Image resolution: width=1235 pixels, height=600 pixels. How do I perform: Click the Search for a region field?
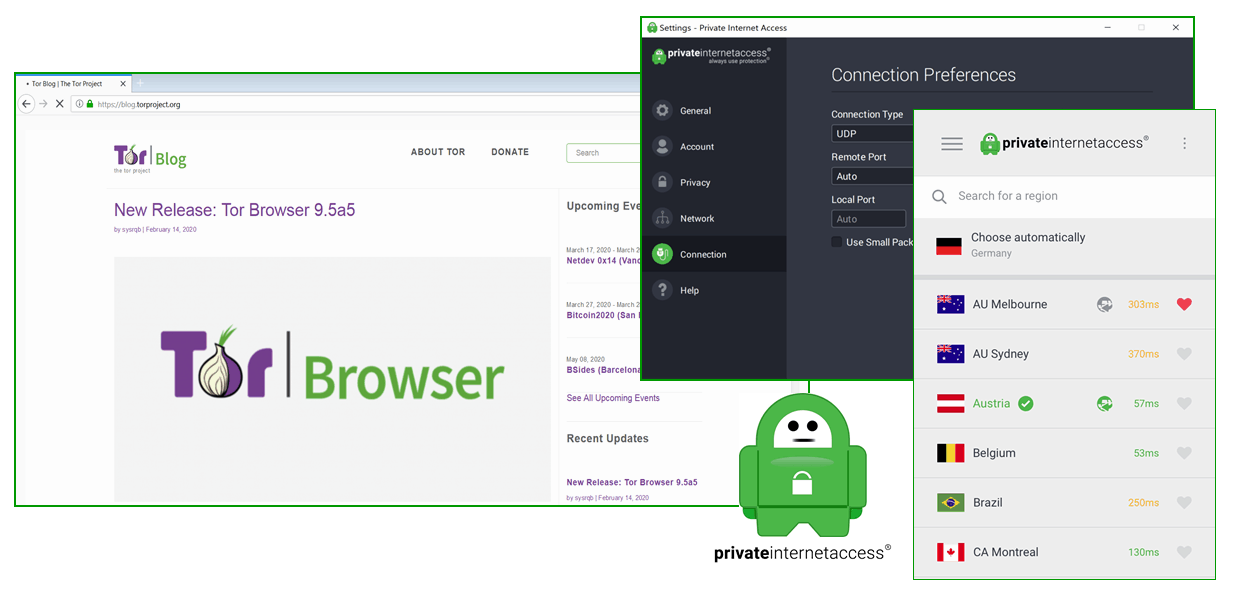pyautogui.click(x=1064, y=197)
